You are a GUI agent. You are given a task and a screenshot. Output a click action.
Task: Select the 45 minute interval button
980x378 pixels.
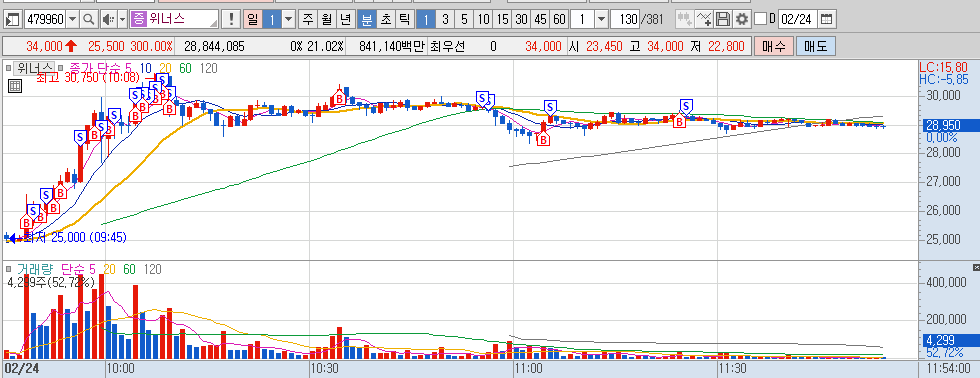coord(540,19)
